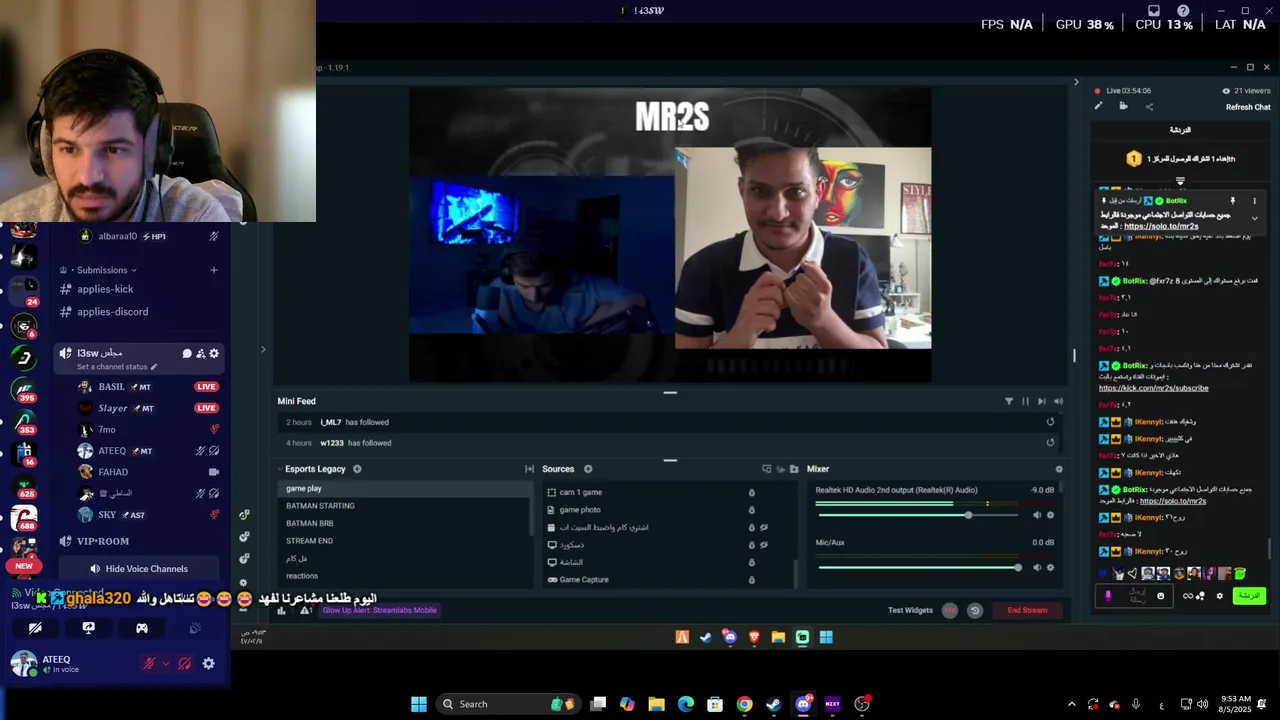Add a channel to the Submissions category
Image resolution: width=1280 pixels, height=720 pixels.
coord(213,270)
